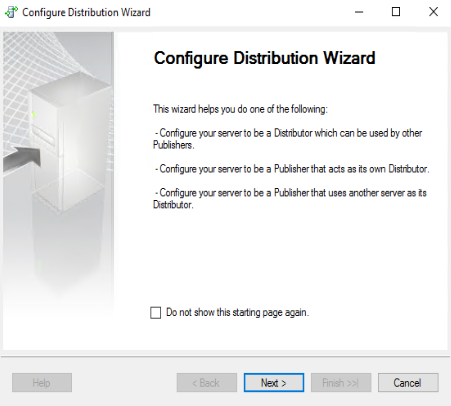
Task: Click the bullet about Distributor used by other Publishers
Action: 288,139
